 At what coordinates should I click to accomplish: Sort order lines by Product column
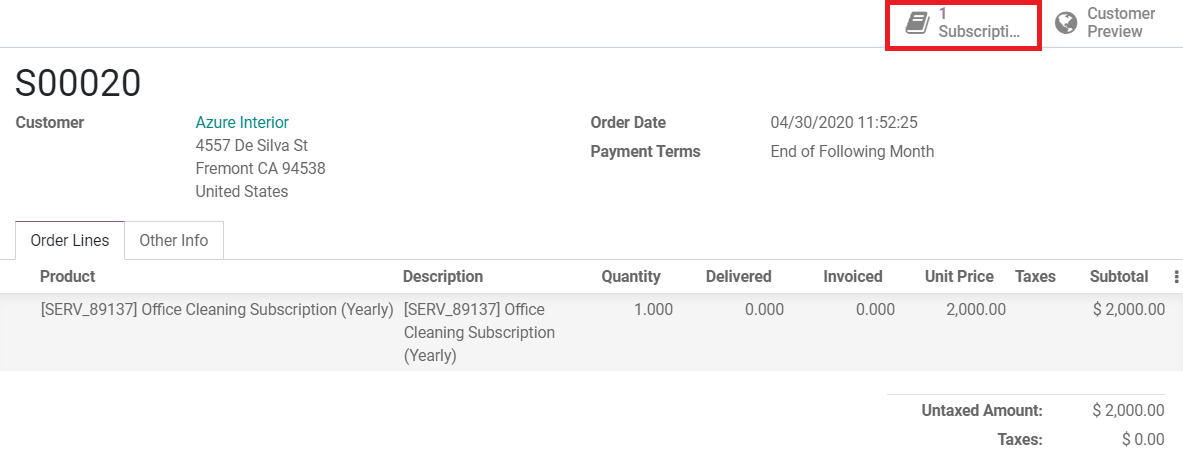tap(68, 277)
